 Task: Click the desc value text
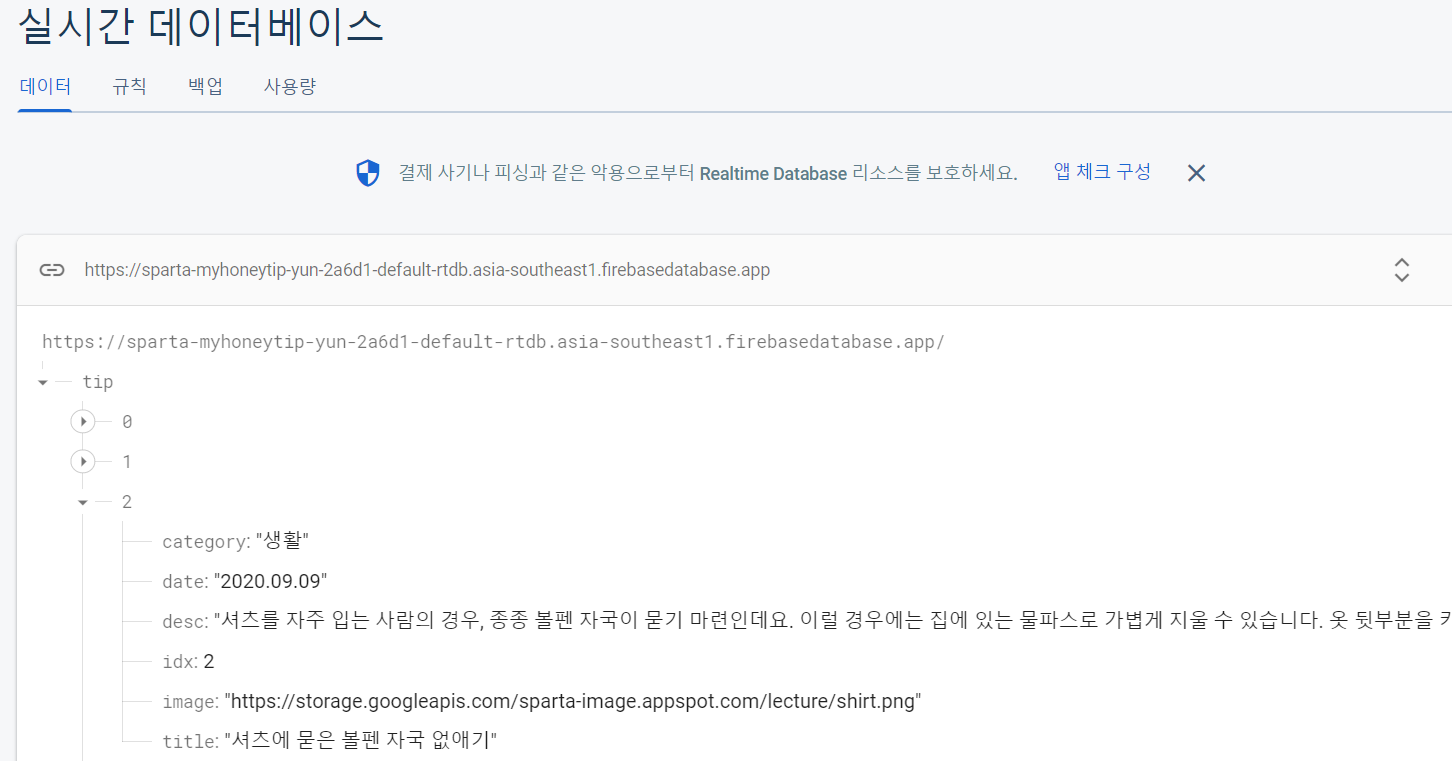tap(833, 622)
